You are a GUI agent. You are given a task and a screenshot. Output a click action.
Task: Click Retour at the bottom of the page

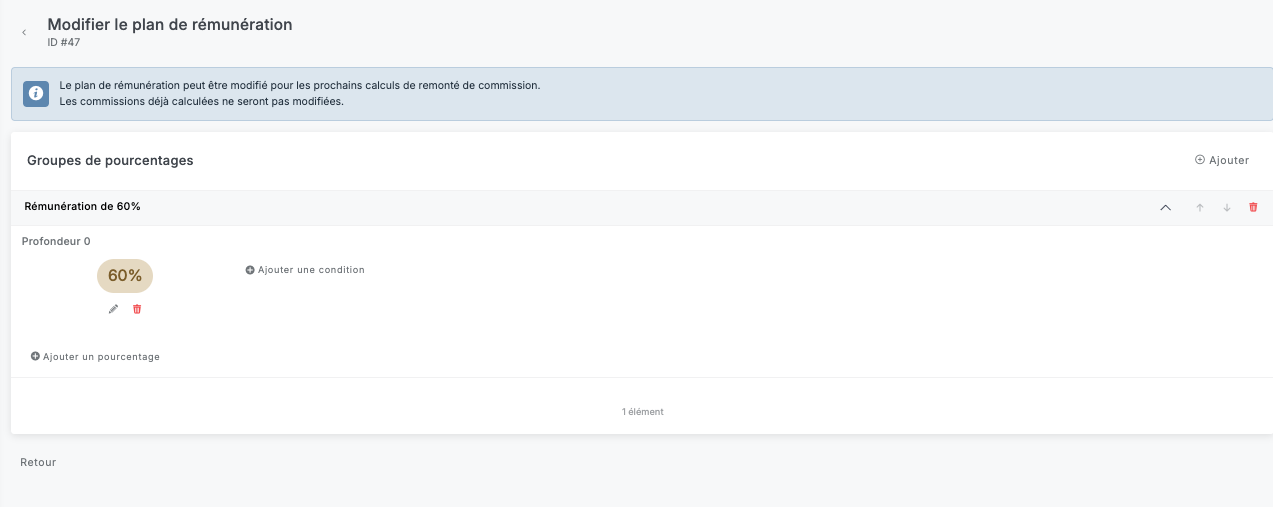point(38,462)
